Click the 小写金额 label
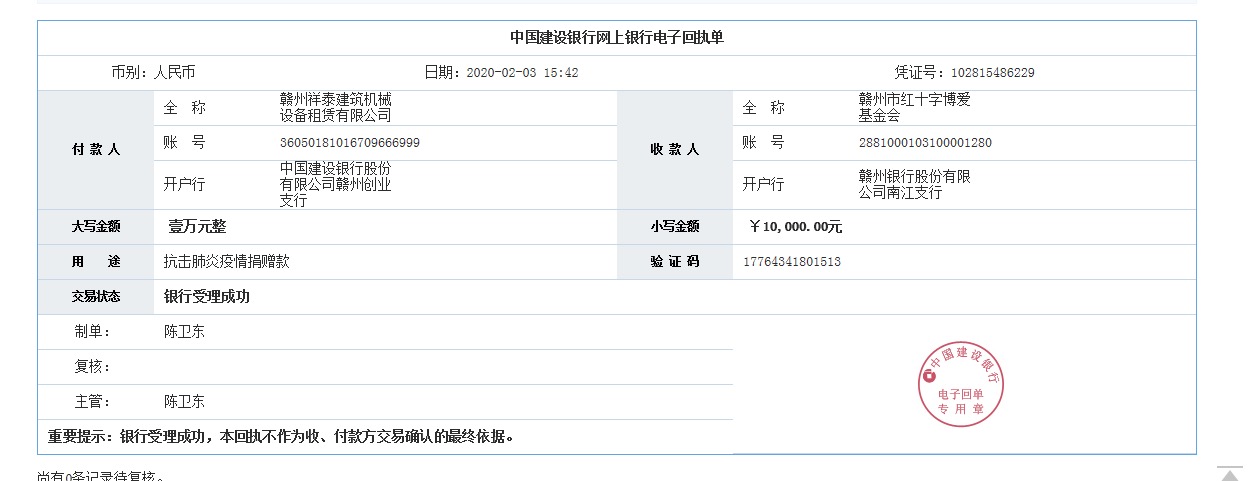 pyautogui.click(x=675, y=227)
